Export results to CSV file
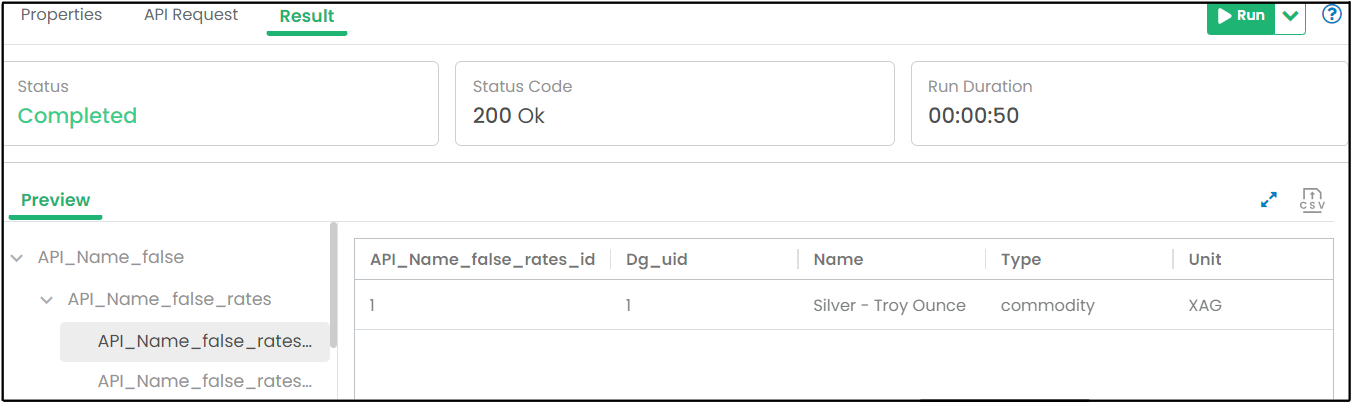The width and height of the screenshot is (1351, 403). pos(1312,200)
